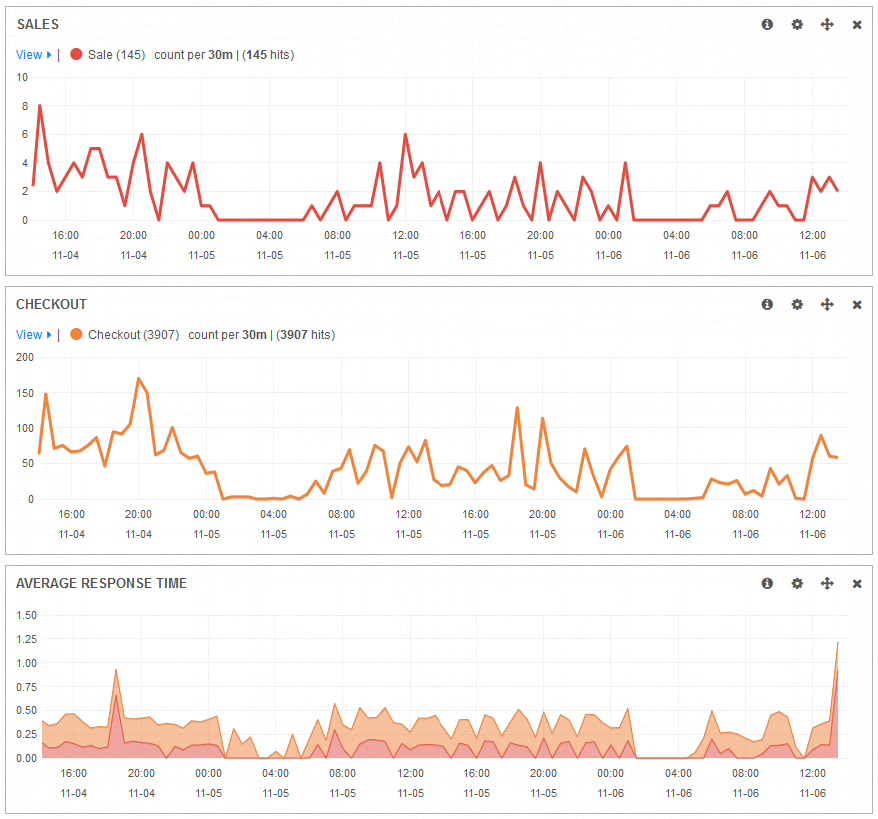Open Sales panel settings gear
The width and height of the screenshot is (878, 819).
797,24
